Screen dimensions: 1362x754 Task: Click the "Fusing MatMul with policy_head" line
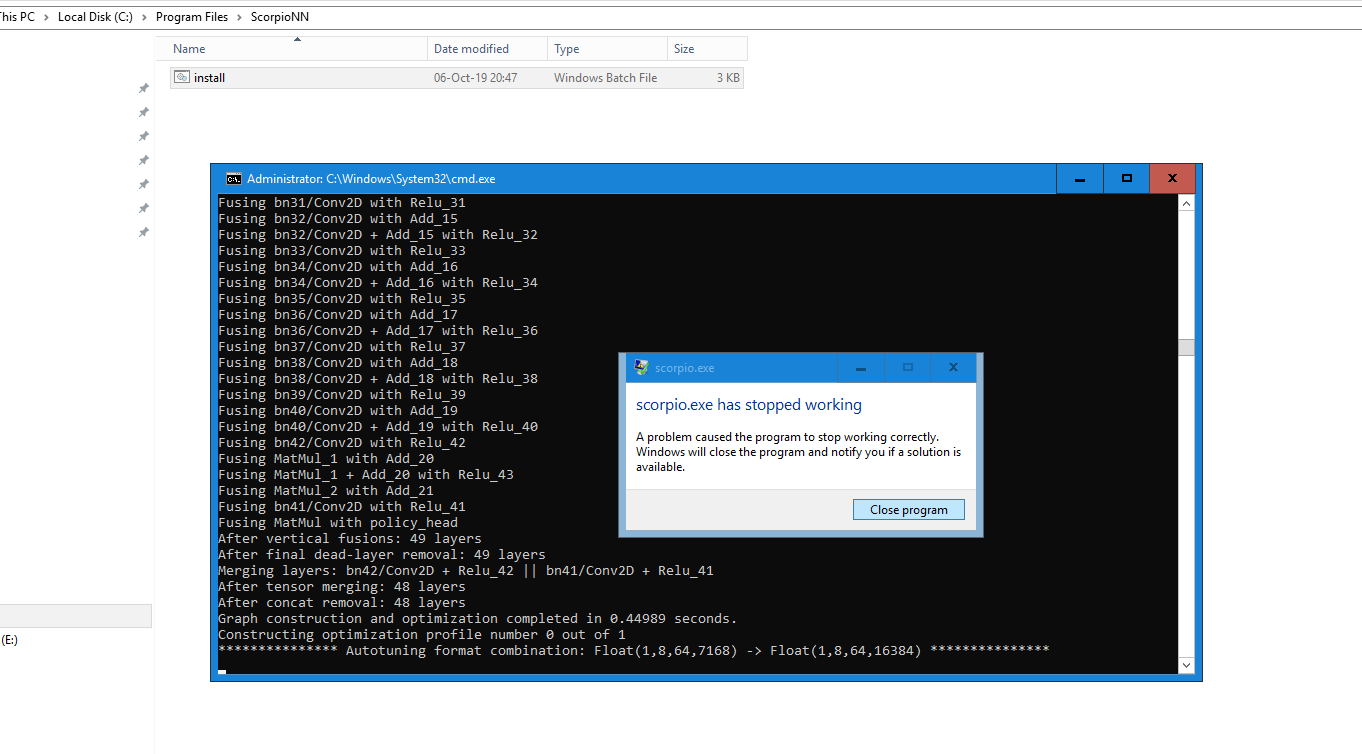[x=337, y=522]
